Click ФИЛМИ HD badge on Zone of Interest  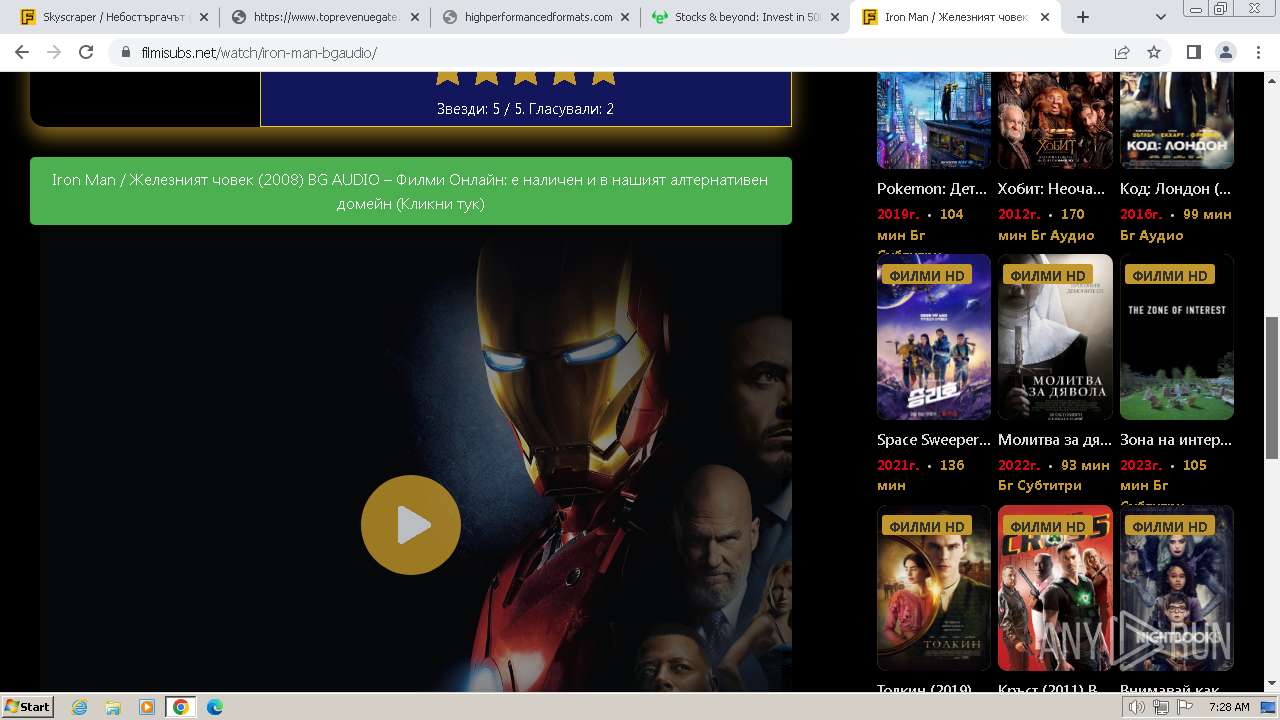coord(1169,275)
